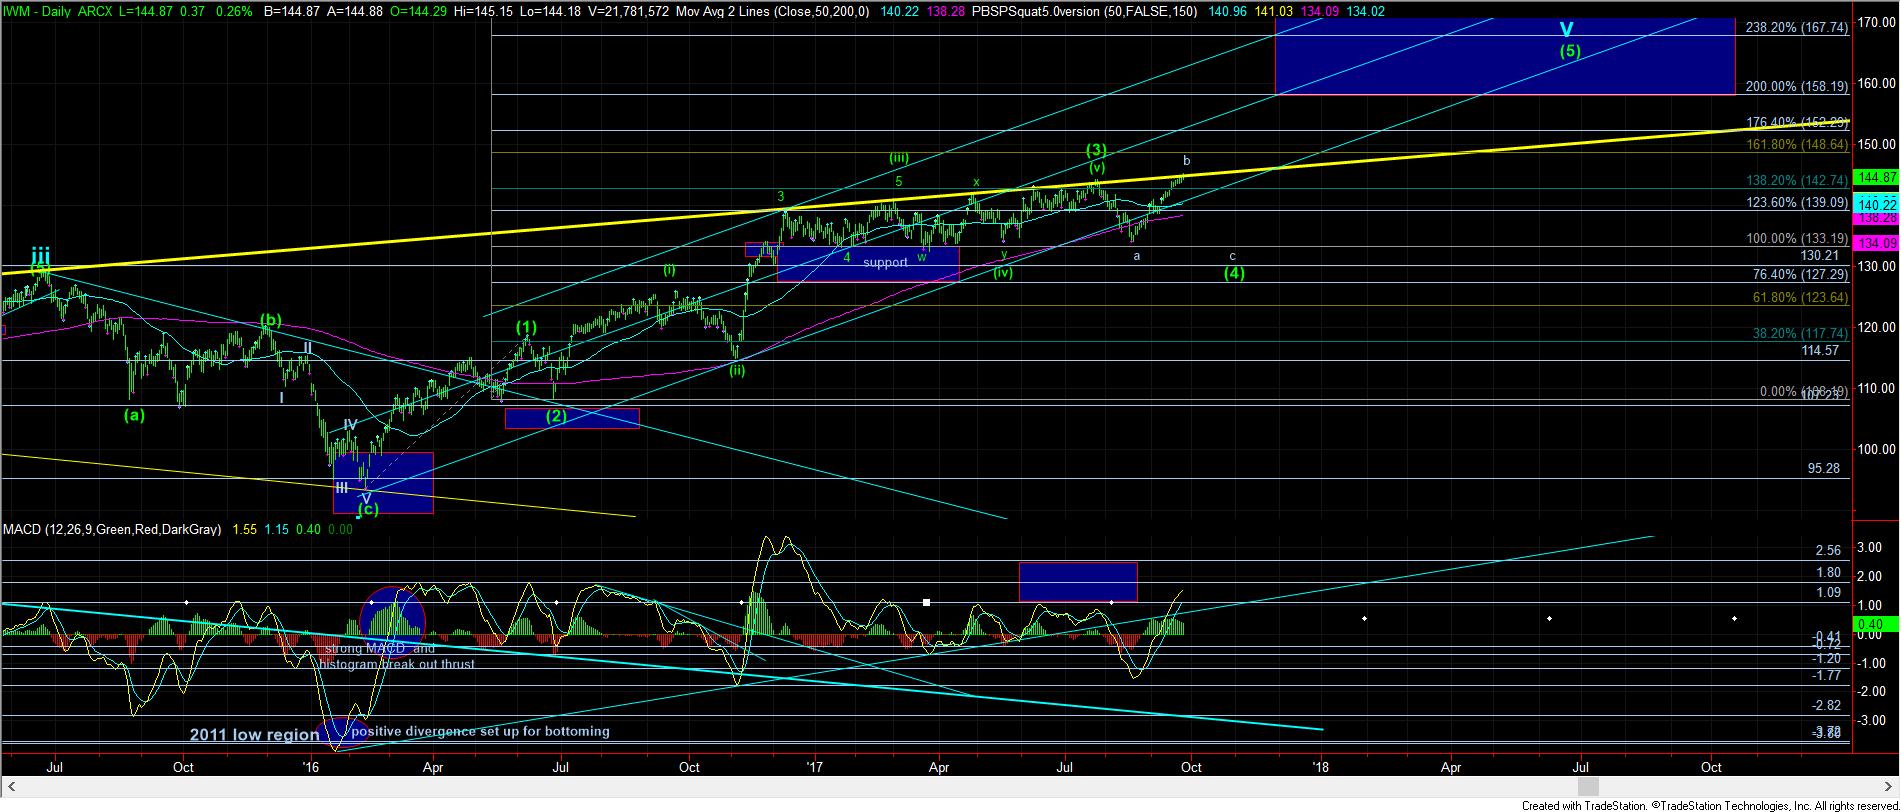Click the '18 year marker on time axis
Viewport: 1901px width, 812px height.
1320,768
